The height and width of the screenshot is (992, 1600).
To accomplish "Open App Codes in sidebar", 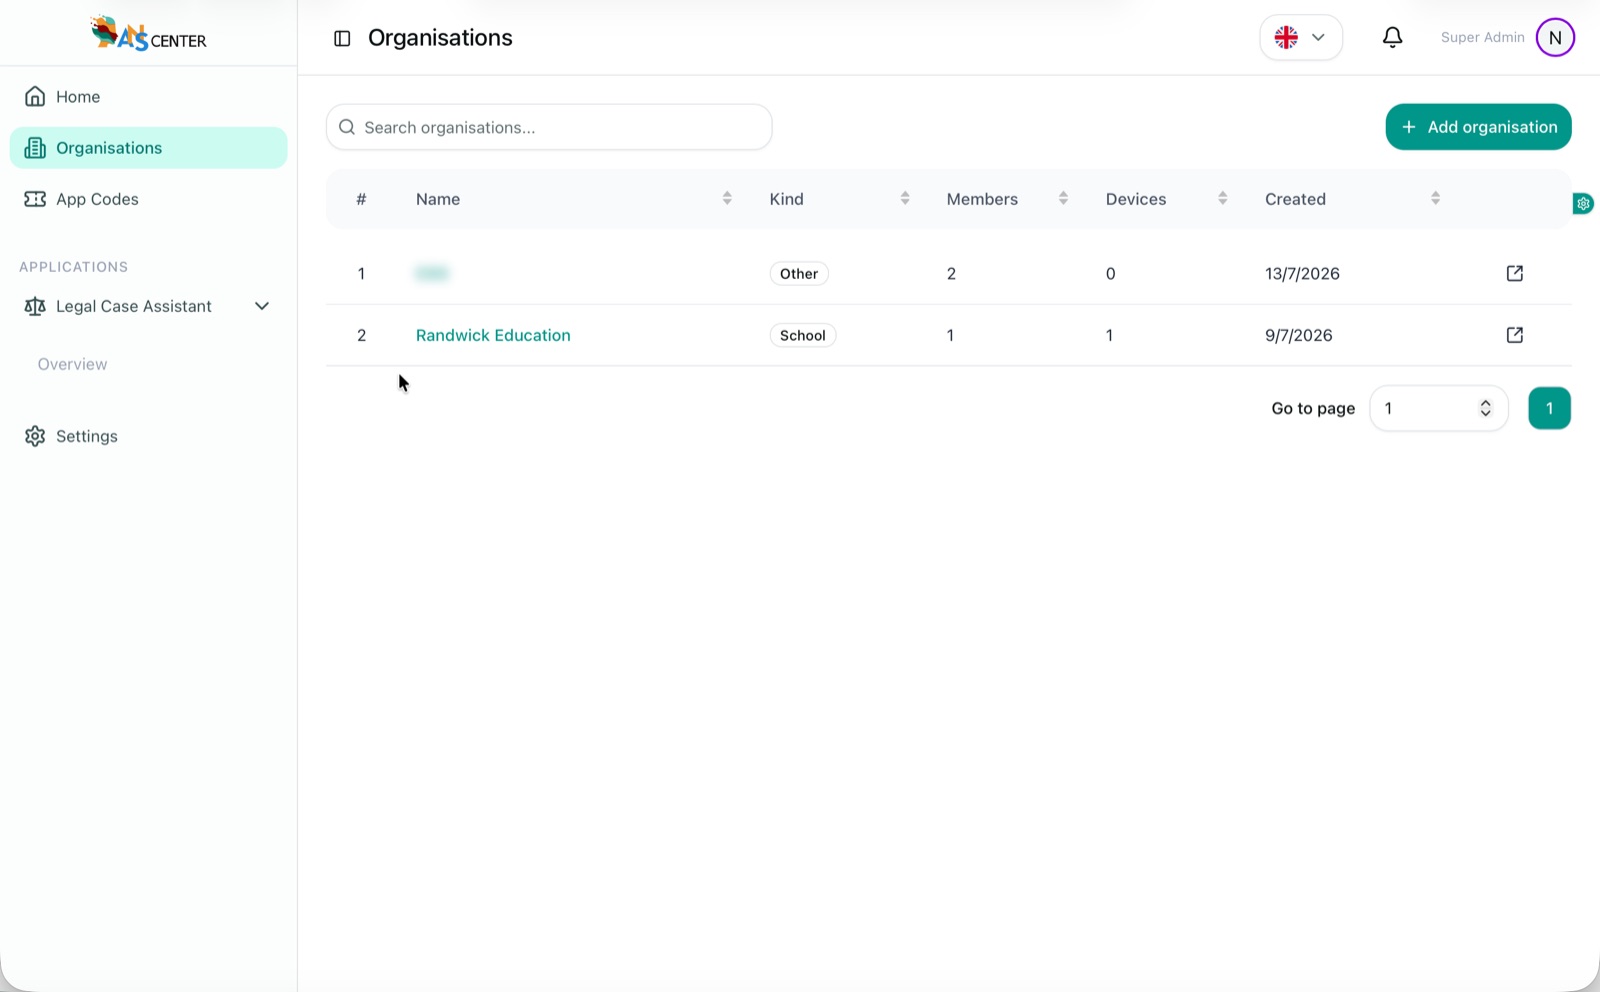I will (148, 199).
